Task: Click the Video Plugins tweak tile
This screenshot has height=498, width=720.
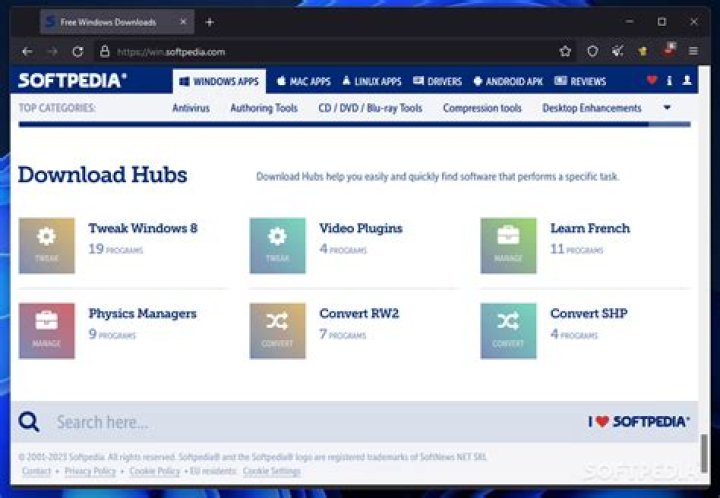Action: [277, 246]
